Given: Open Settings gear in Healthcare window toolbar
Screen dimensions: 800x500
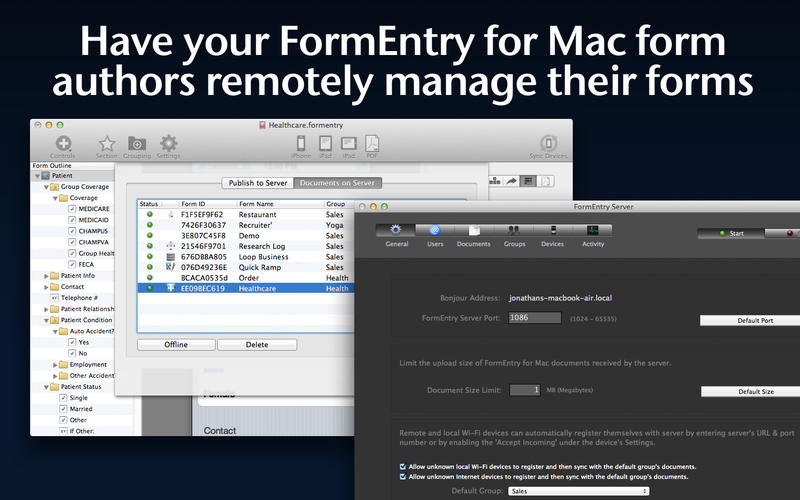Looking at the screenshot, I should coord(168,143).
